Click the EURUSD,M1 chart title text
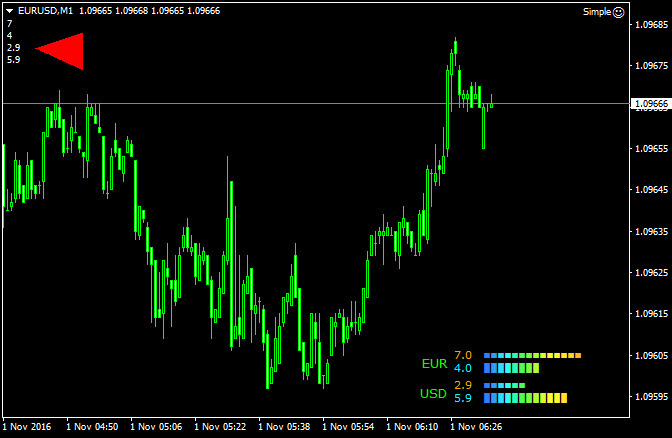 click(x=46, y=11)
